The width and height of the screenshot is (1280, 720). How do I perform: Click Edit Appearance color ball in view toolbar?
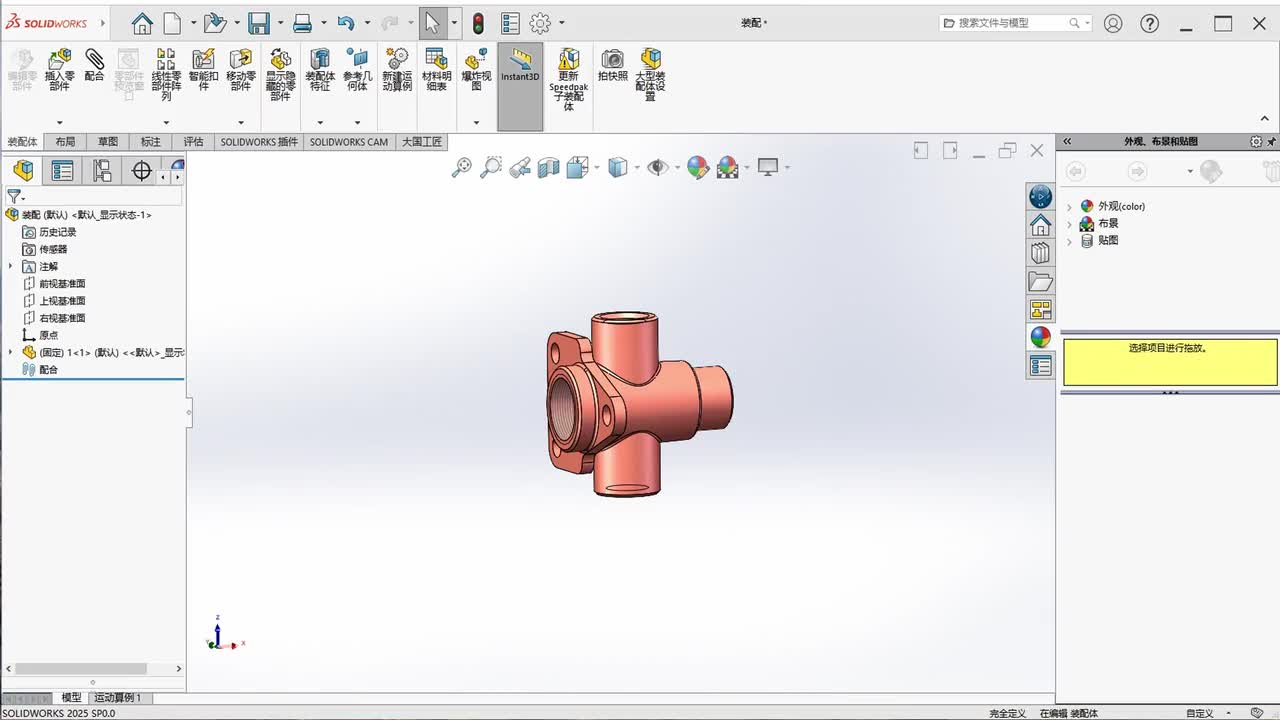[697, 168]
